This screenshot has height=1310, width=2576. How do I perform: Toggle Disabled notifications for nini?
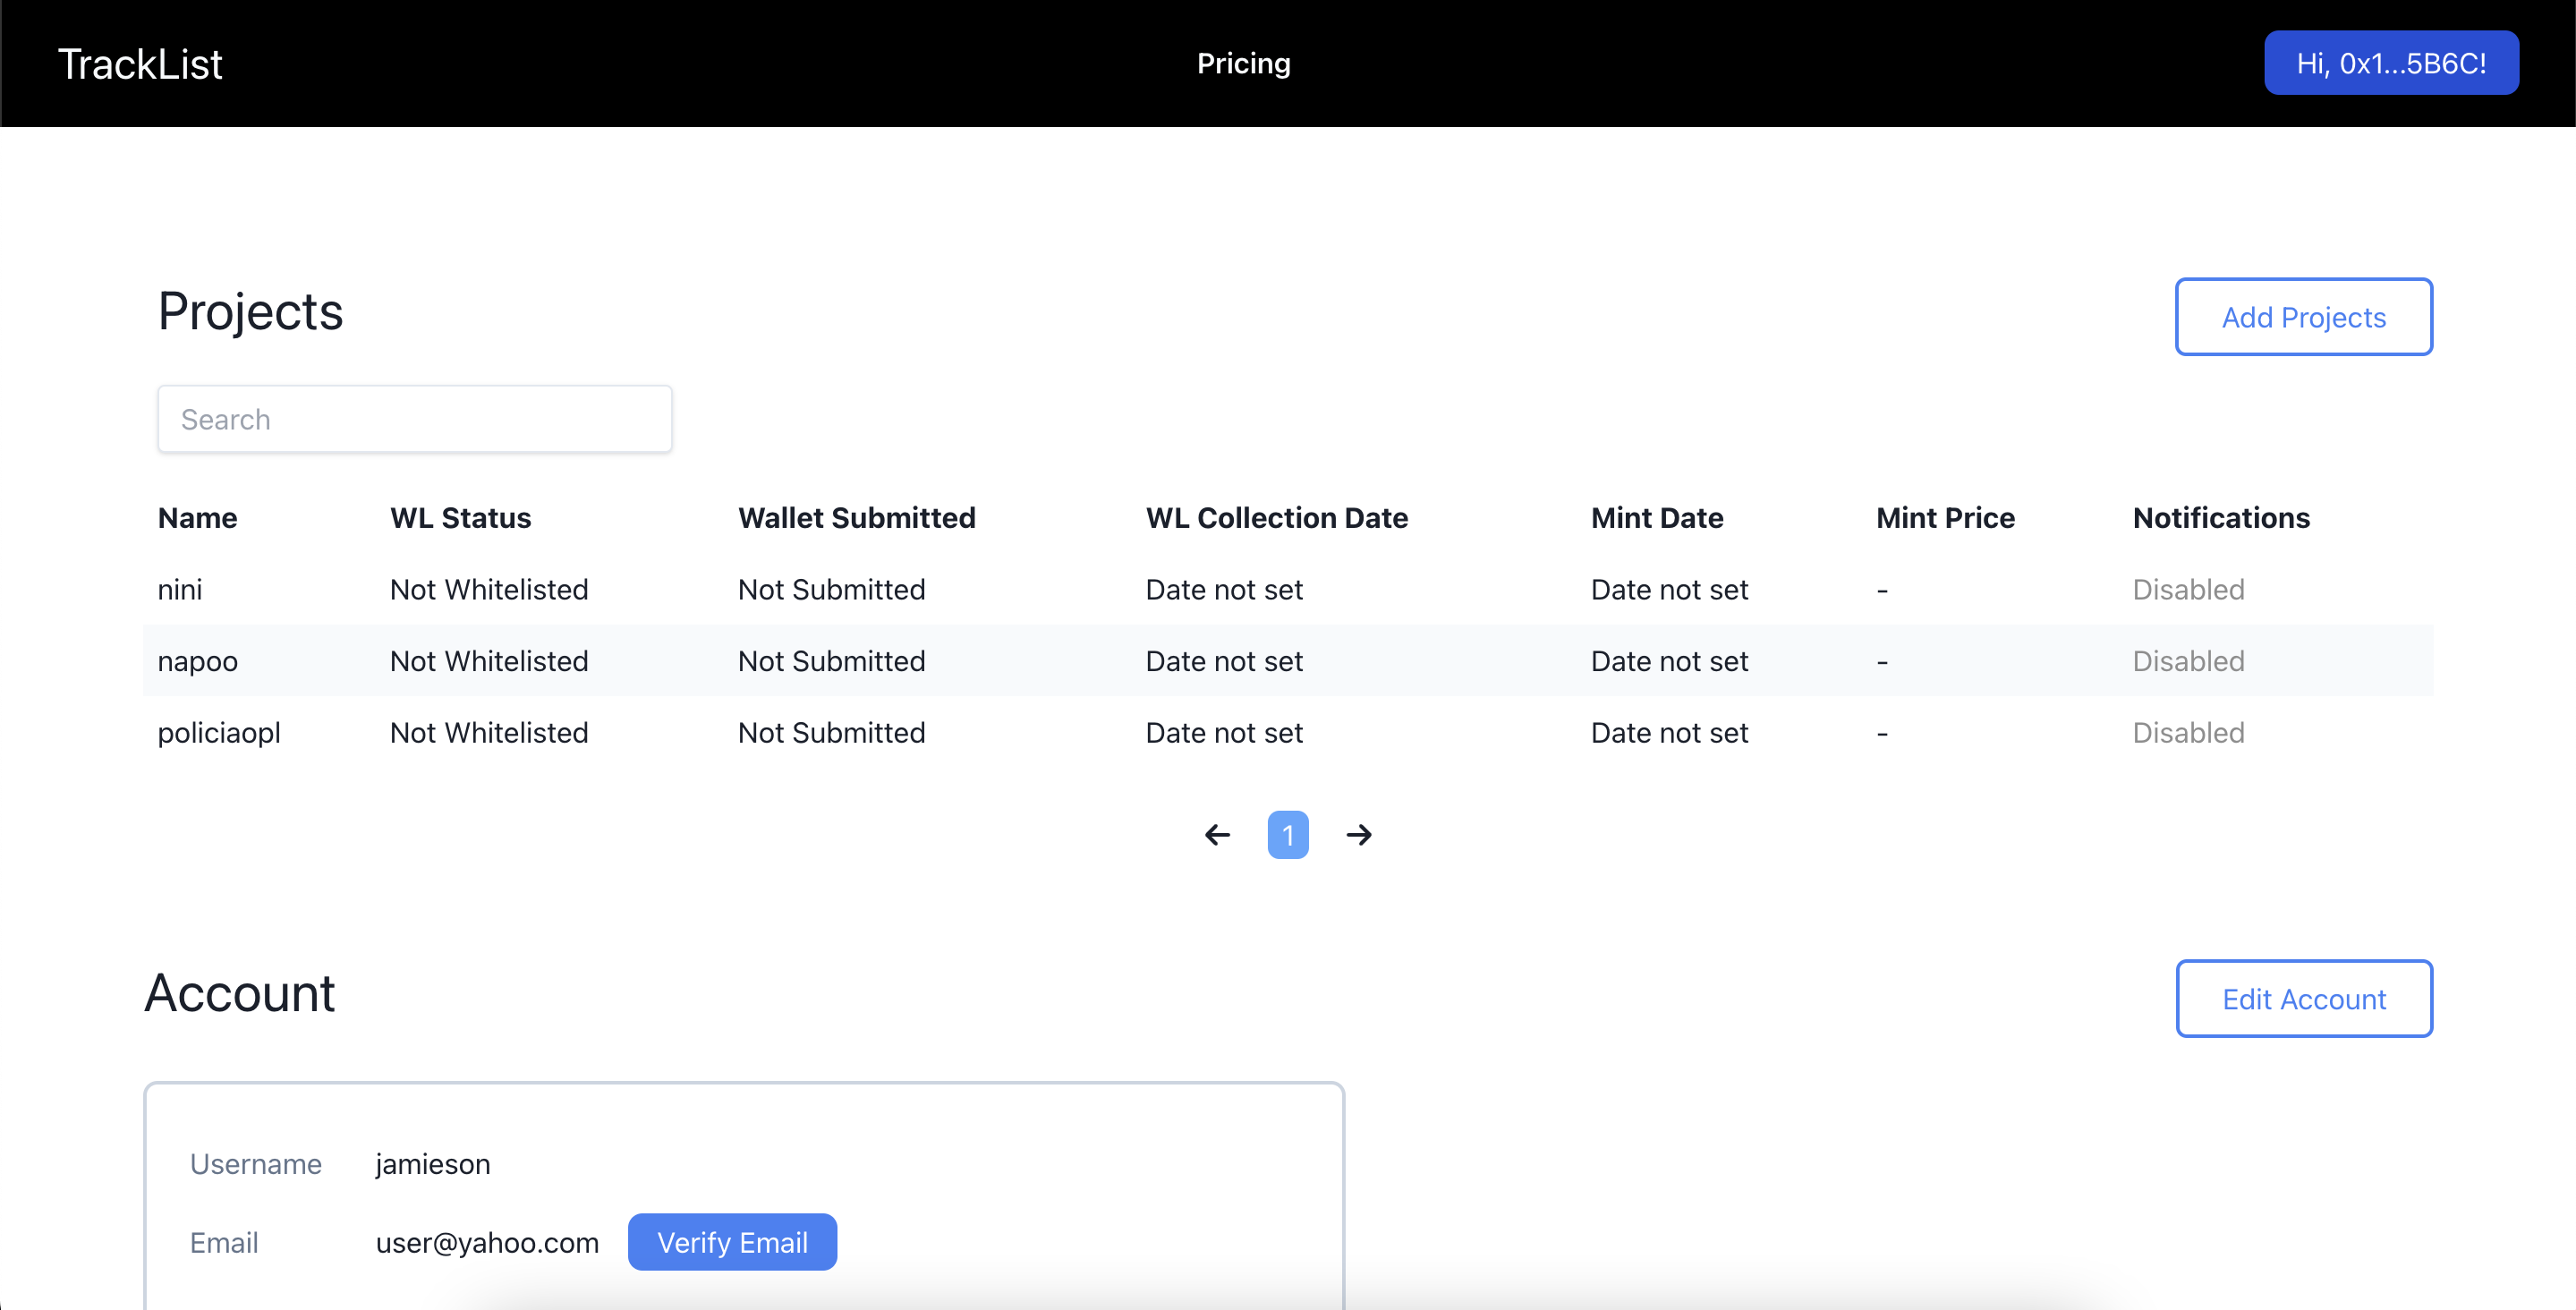pos(2188,589)
